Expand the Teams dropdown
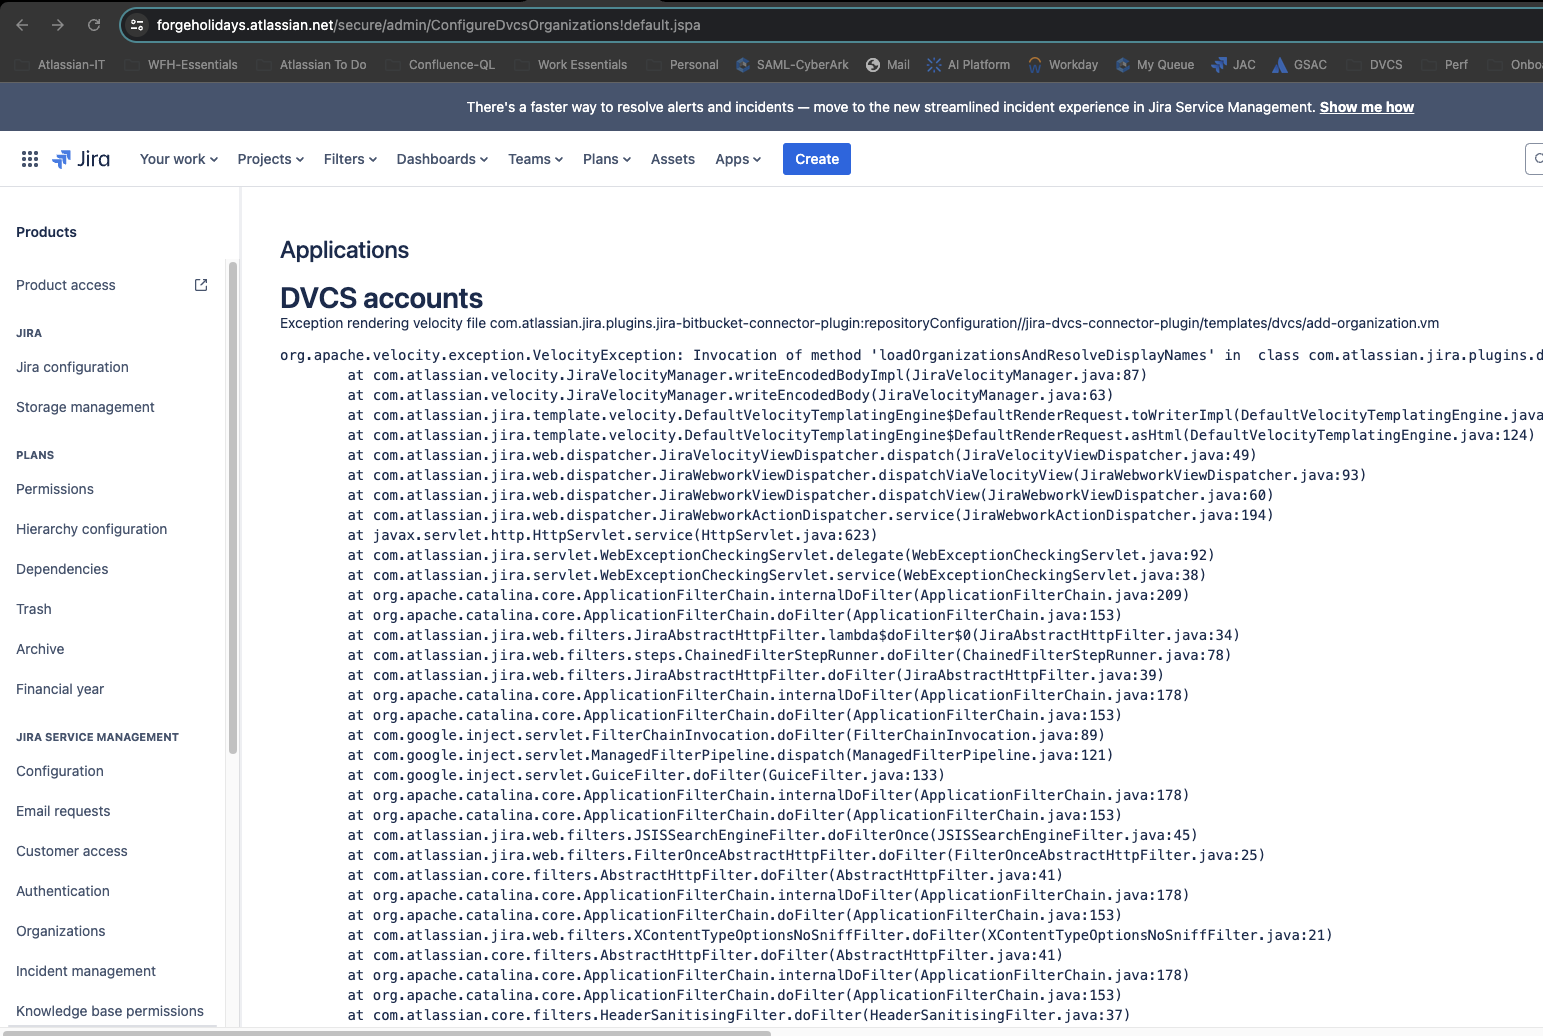 [536, 159]
